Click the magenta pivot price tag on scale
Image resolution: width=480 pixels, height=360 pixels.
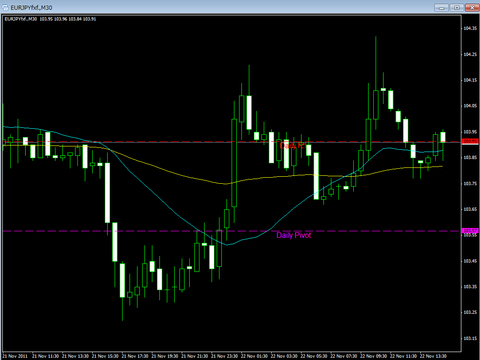[x=470, y=231]
